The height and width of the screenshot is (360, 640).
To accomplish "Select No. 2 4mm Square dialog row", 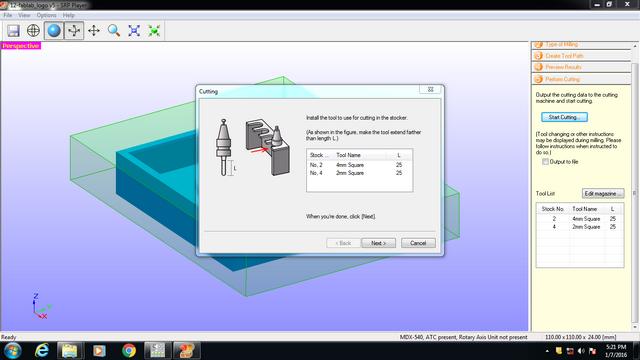I will (x=359, y=165).
